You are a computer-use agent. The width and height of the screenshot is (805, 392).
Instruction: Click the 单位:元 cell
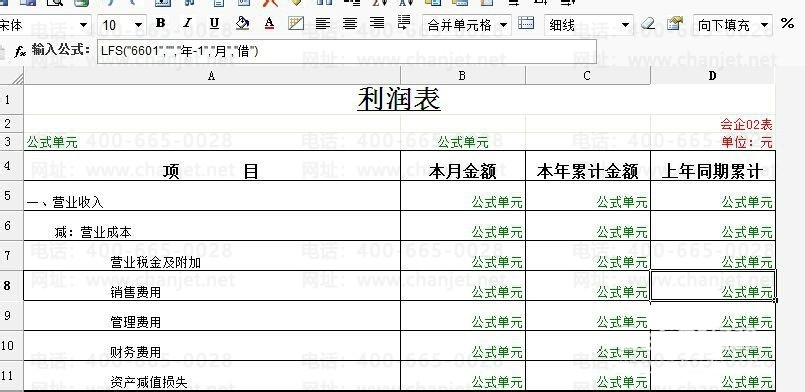pos(713,142)
